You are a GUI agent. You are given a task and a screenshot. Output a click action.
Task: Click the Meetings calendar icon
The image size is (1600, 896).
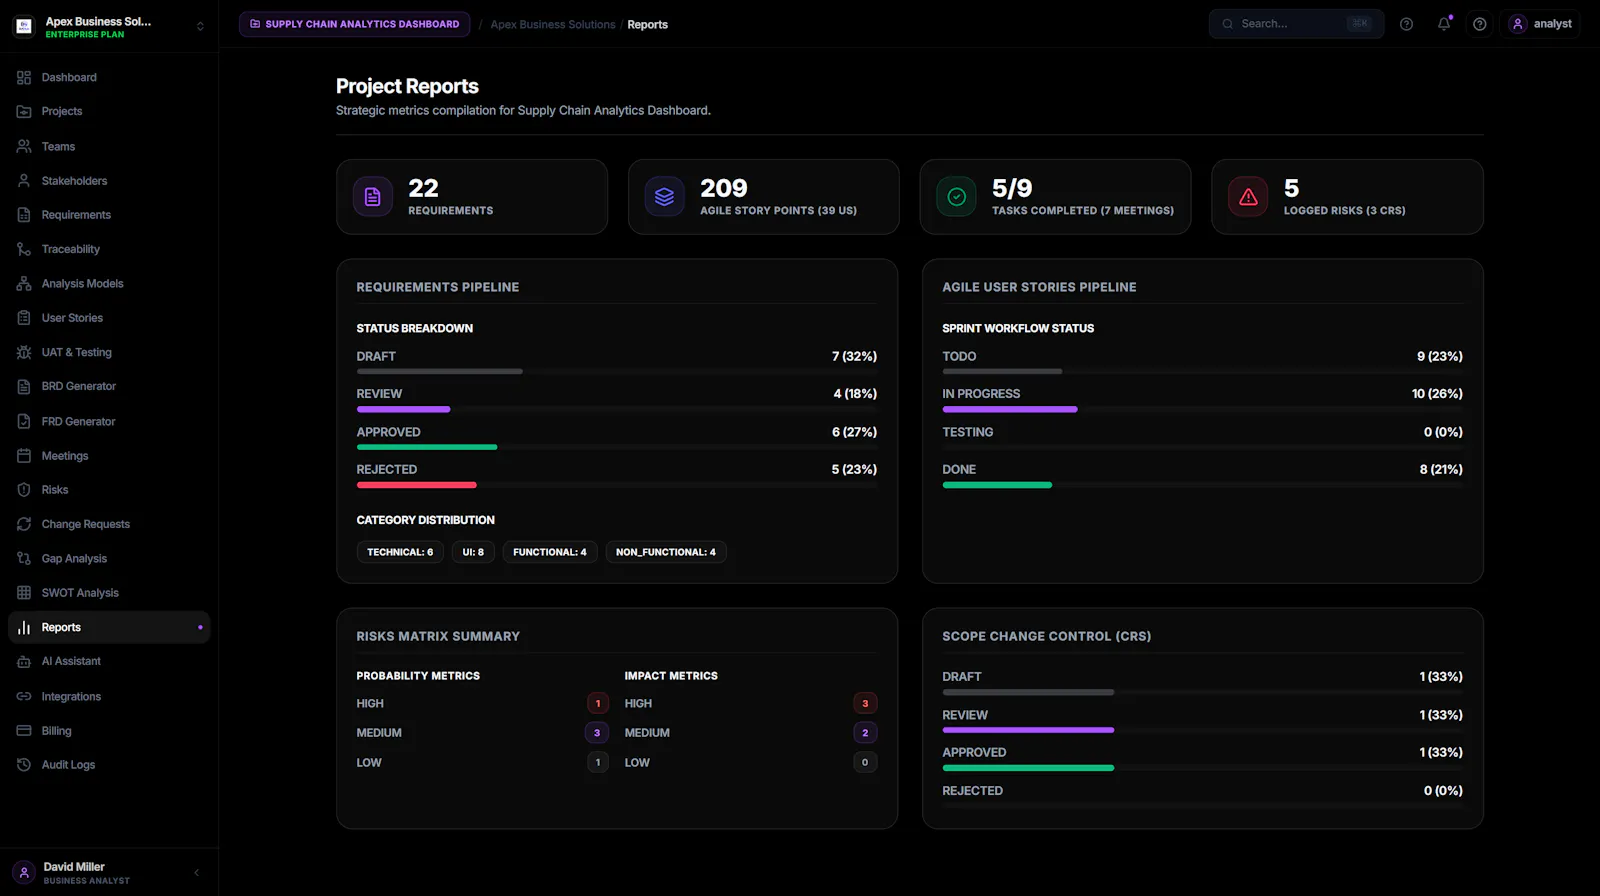pyautogui.click(x=24, y=456)
